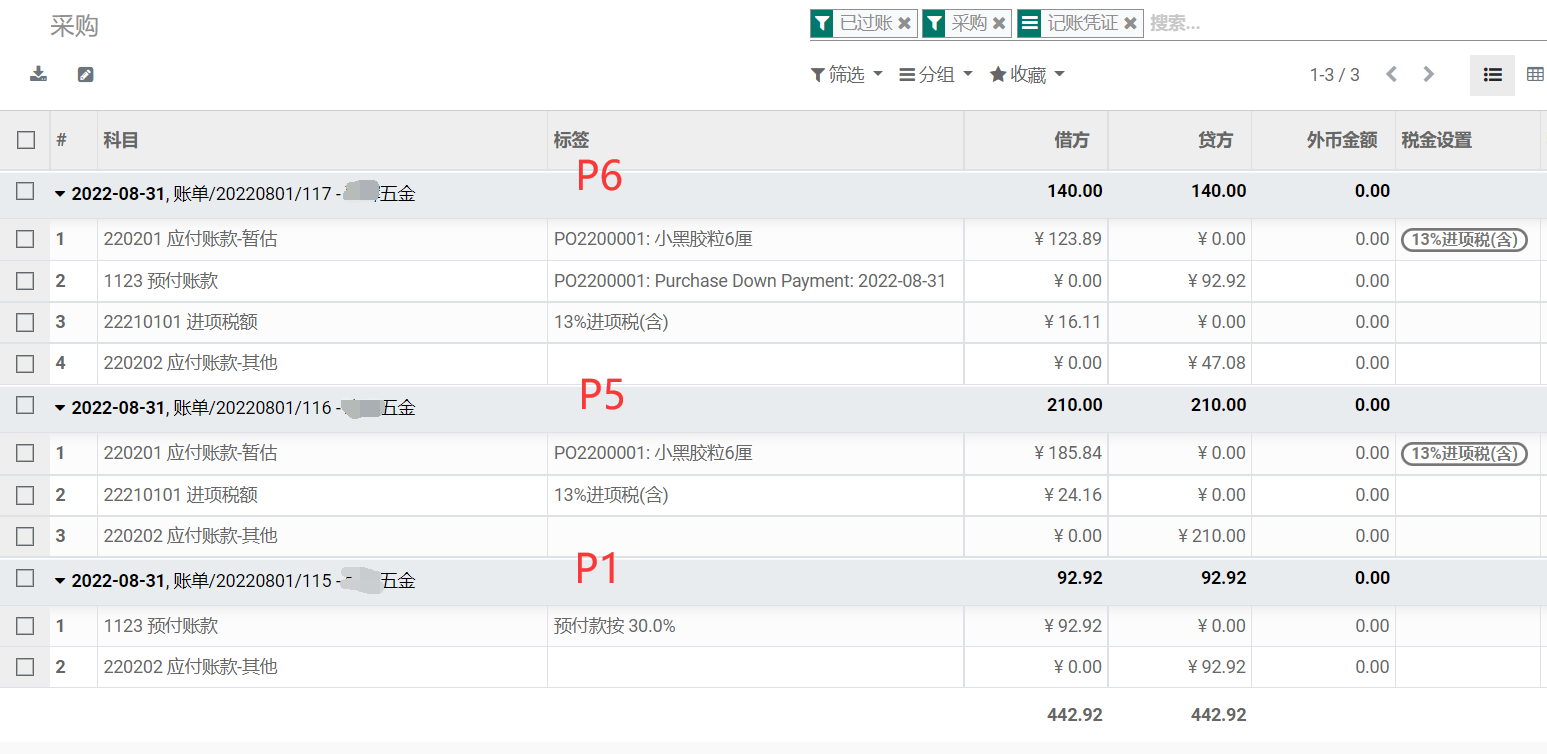Open the 收藏 favorites dropdown

1026,74
